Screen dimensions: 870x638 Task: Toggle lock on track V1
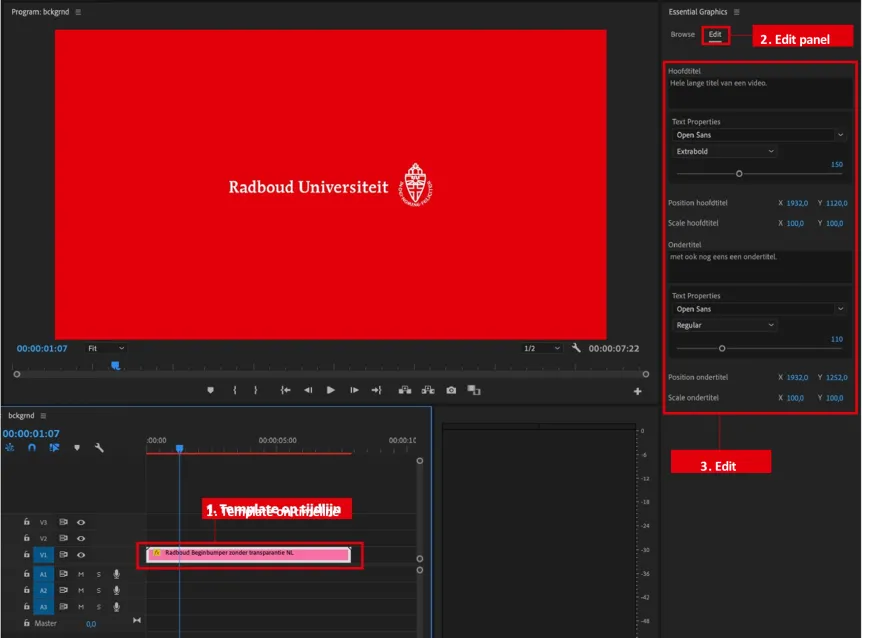(x=27, y=554)
